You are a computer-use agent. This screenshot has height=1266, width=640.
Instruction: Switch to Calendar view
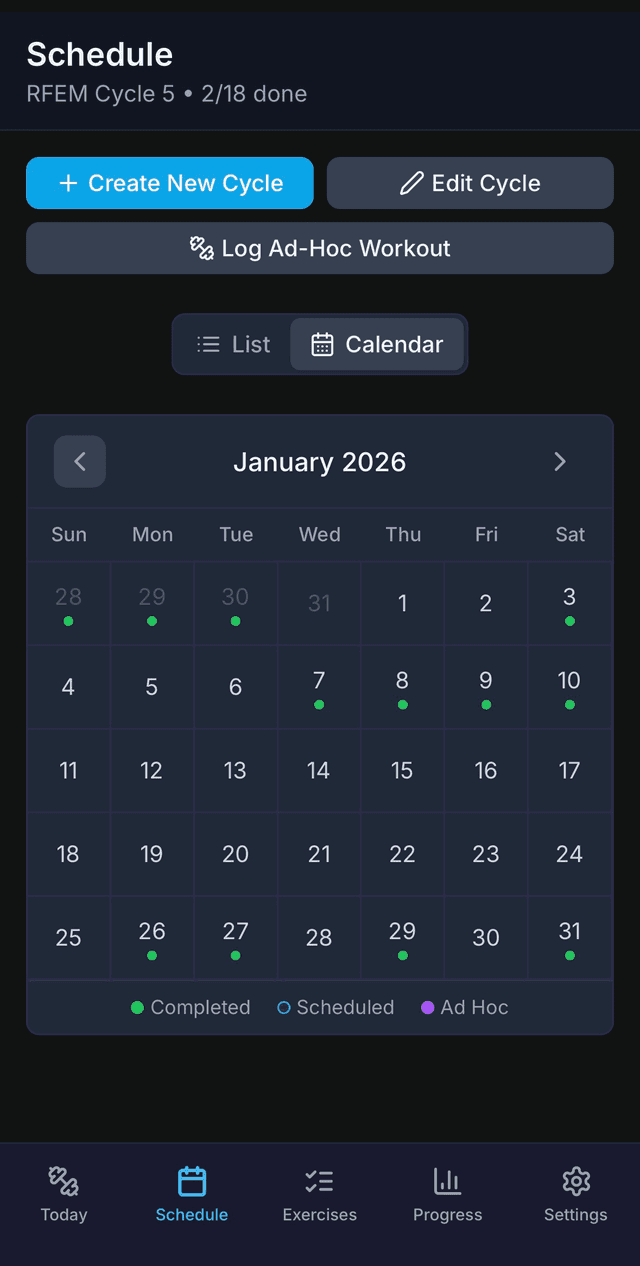[377, 344]
